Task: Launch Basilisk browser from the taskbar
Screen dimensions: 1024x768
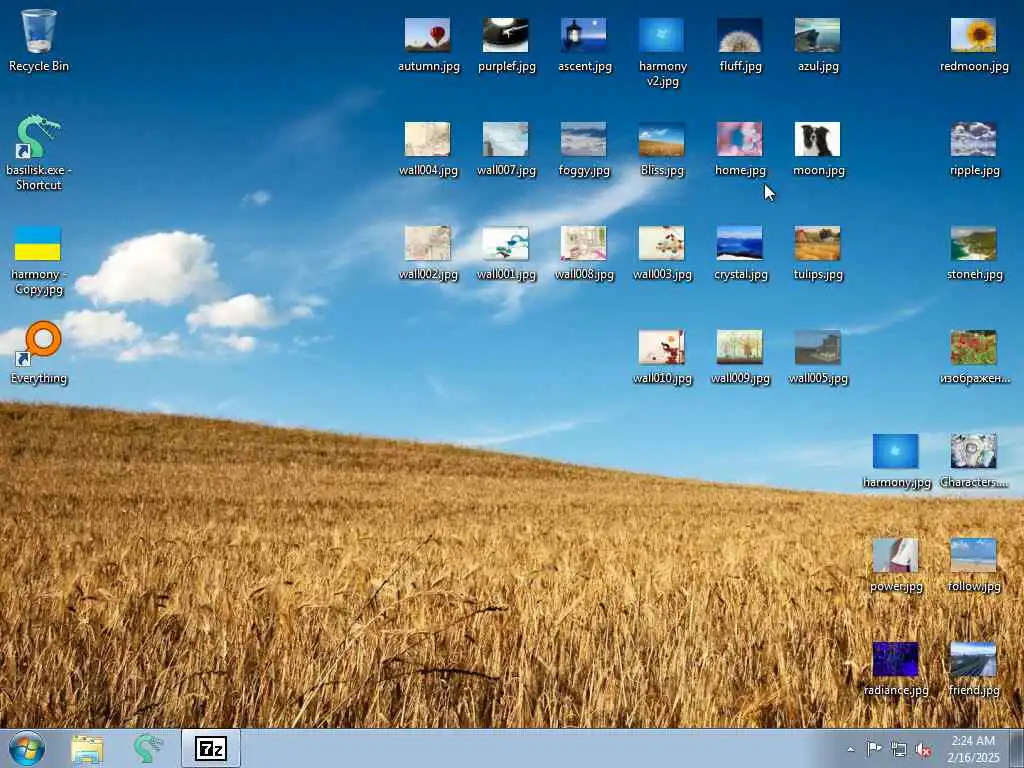Action: pyautogui.click(x=148, y=749)
